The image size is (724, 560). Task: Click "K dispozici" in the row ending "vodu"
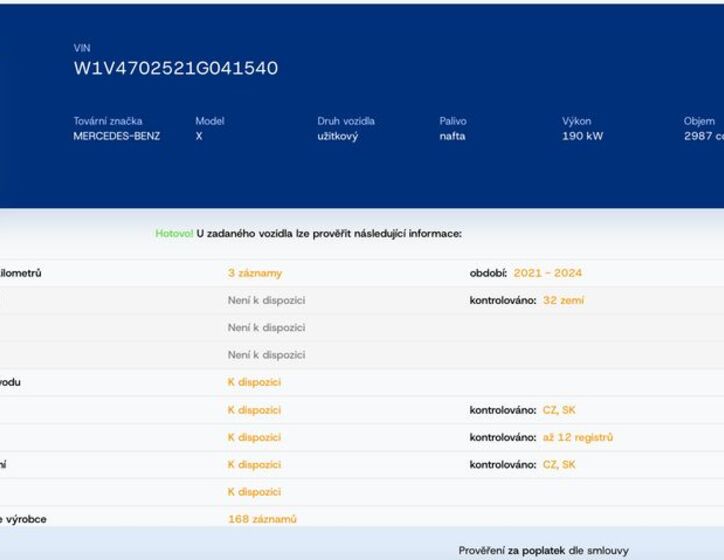254,382
